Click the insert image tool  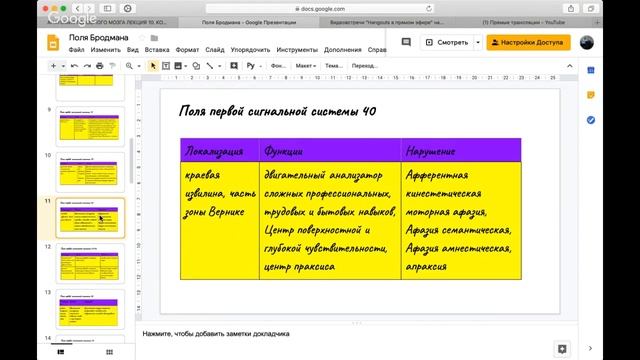(178, 66)
